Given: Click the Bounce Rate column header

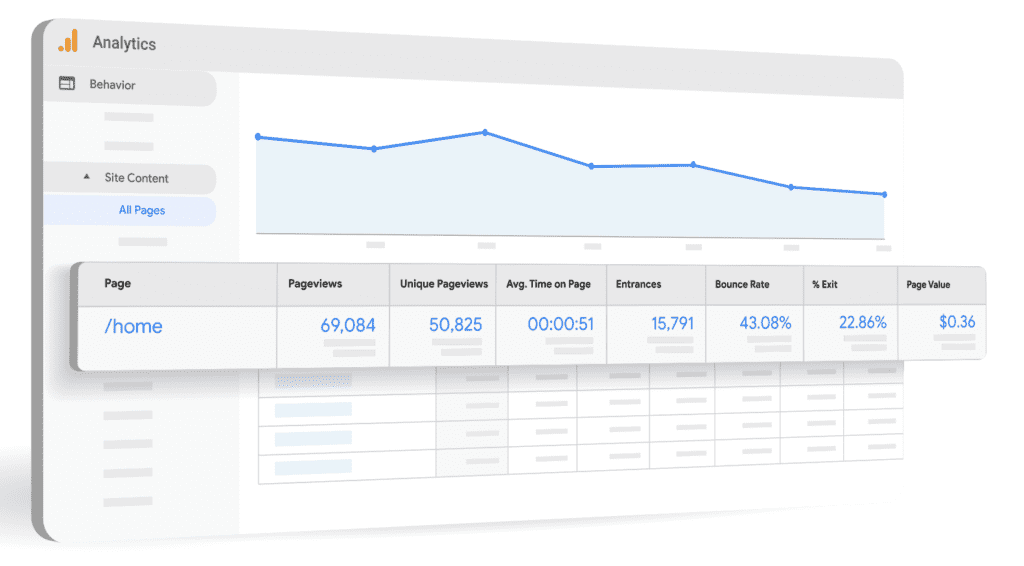Looking at the screenshot, I should pyautogui.click(x=742, y=284).
